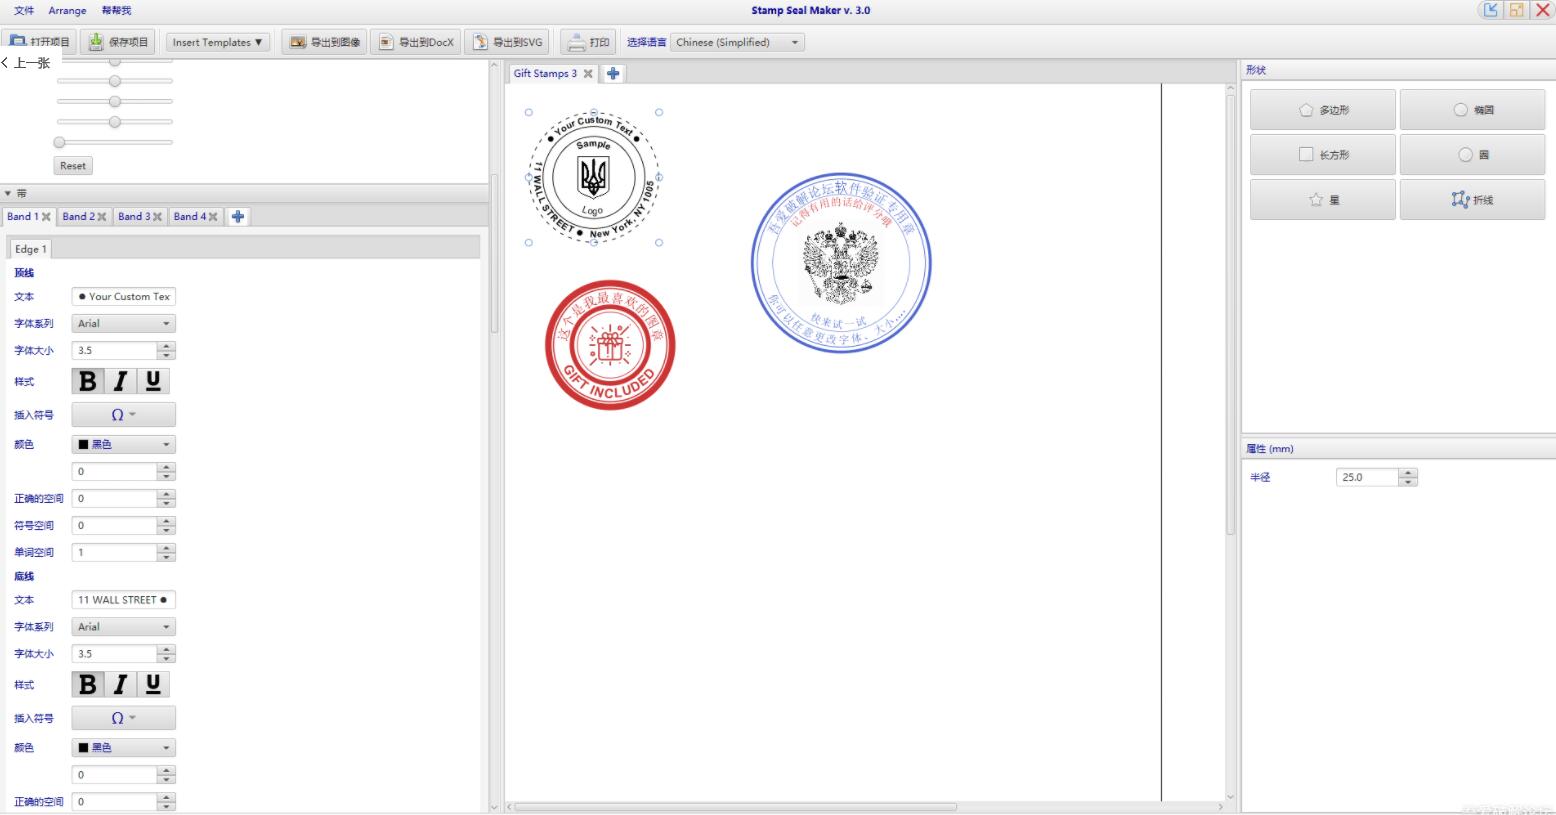Screen dimensions: 1556x815
Task: Add a 圆 circle shape
Action: [1472, 155]
